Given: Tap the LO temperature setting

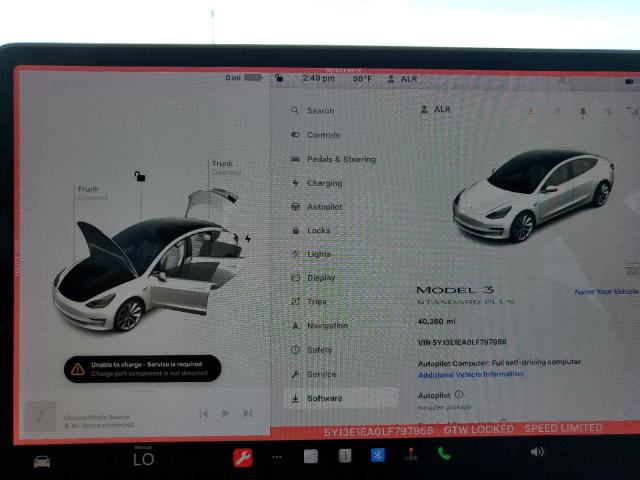Looking at the screenshot, I should (143, 460).
